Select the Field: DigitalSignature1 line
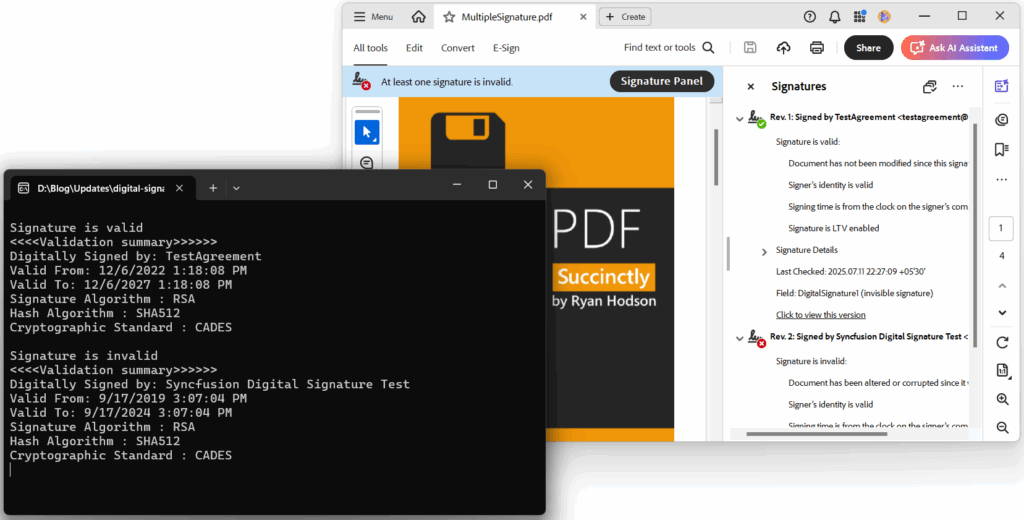 point(854,293)
